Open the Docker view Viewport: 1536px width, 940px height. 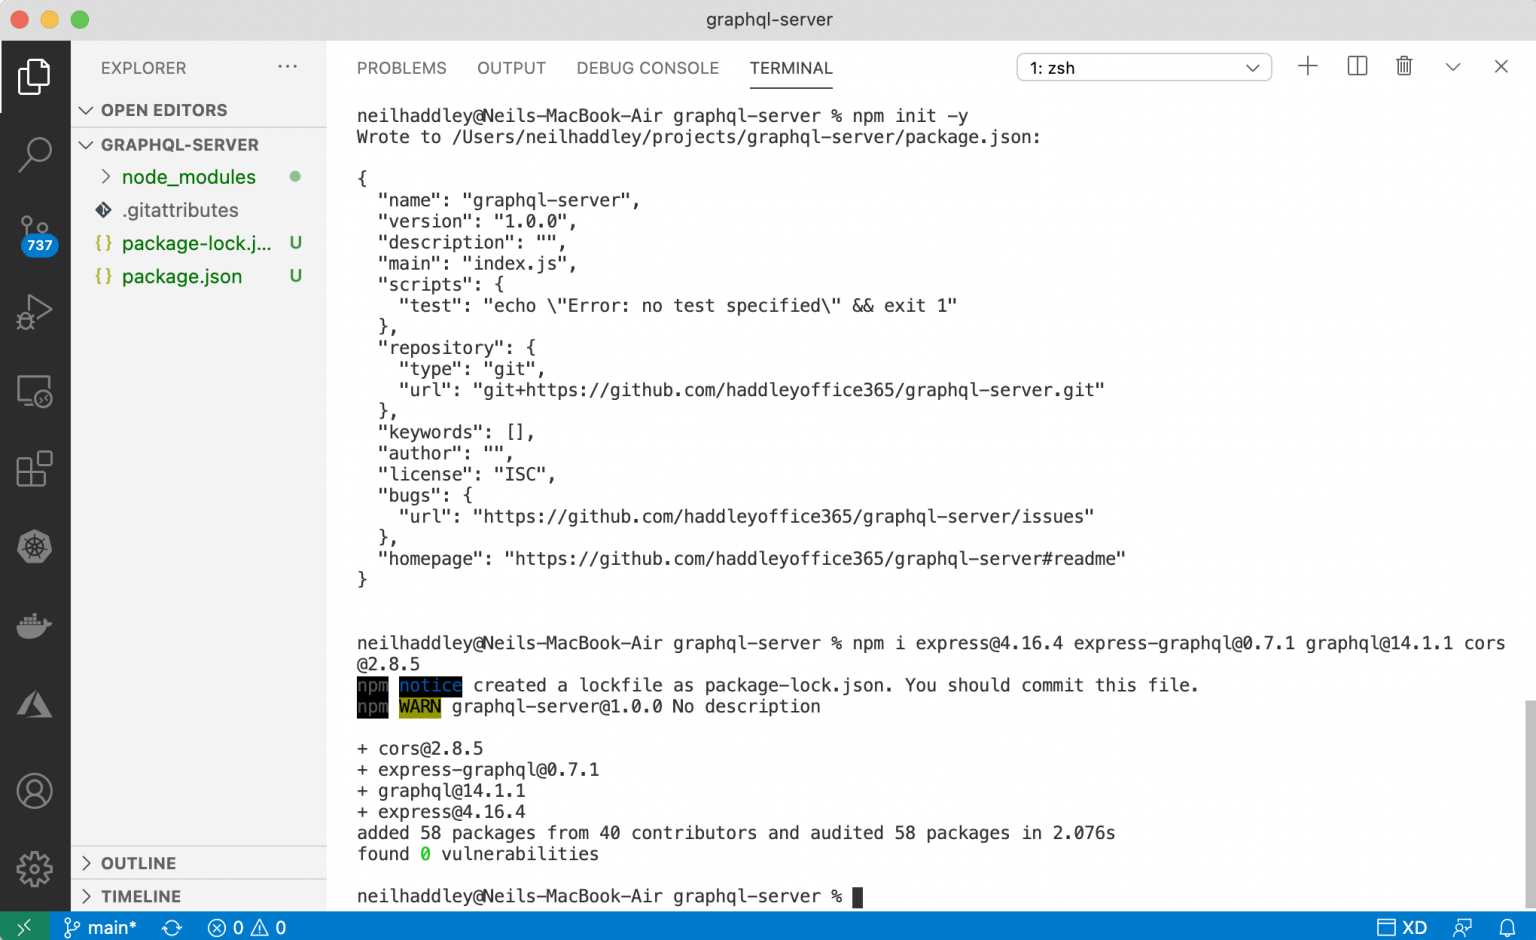[x=35, y=626]
